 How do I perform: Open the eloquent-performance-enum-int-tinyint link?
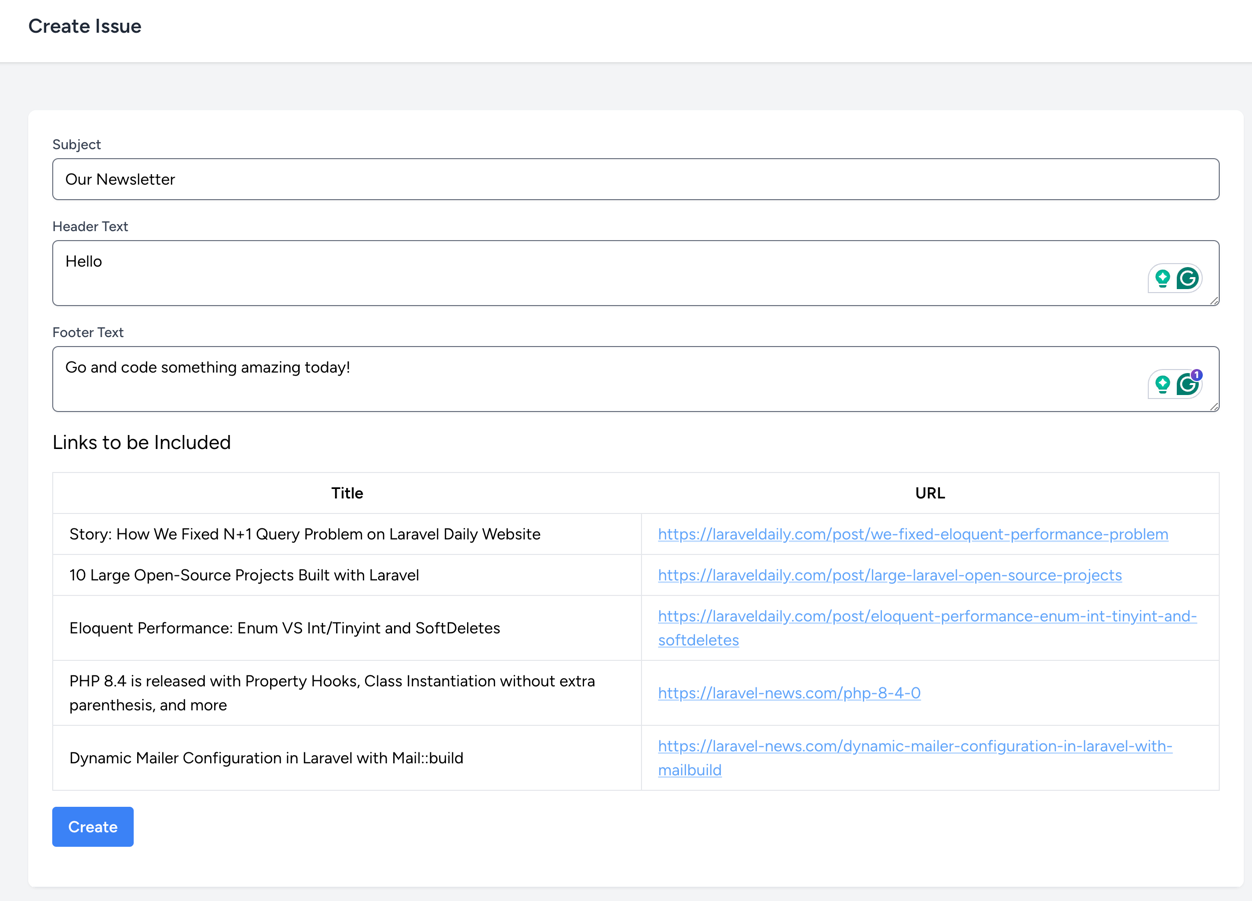click(x=927, y=628)
